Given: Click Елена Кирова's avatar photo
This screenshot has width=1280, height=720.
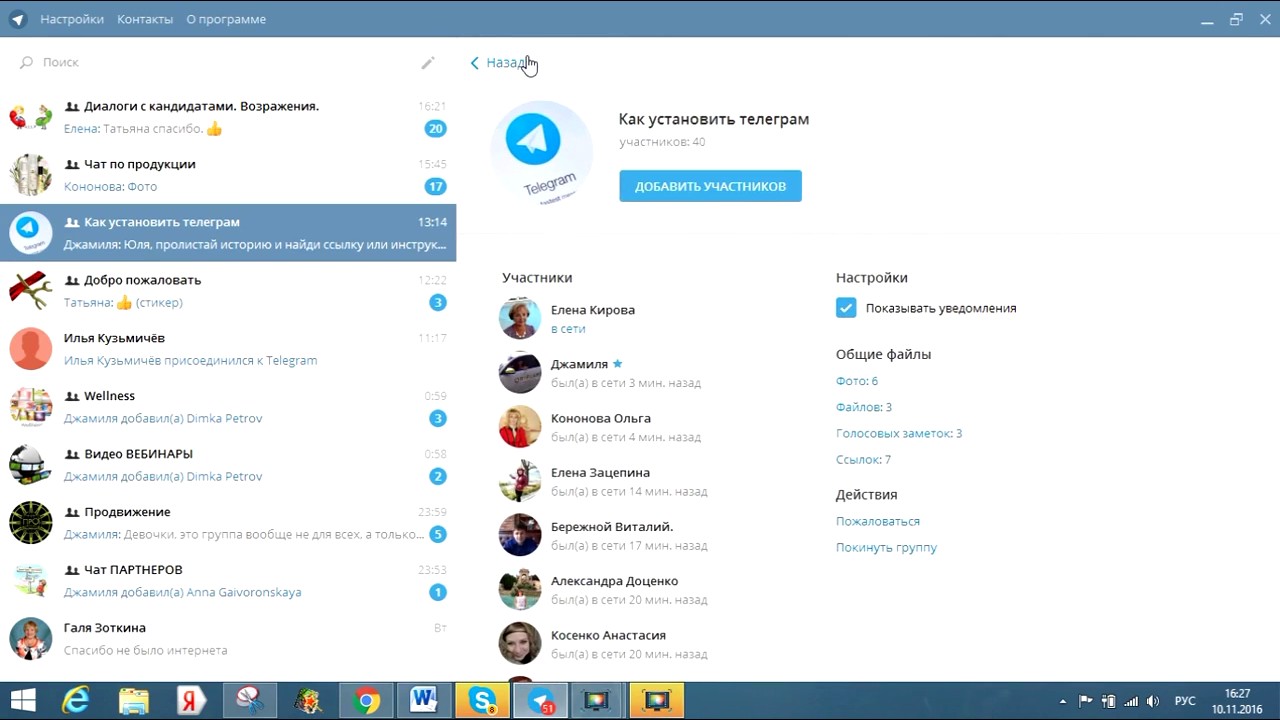Looking at the screenshot, I should pyautogui.click(x=520, y=319).
